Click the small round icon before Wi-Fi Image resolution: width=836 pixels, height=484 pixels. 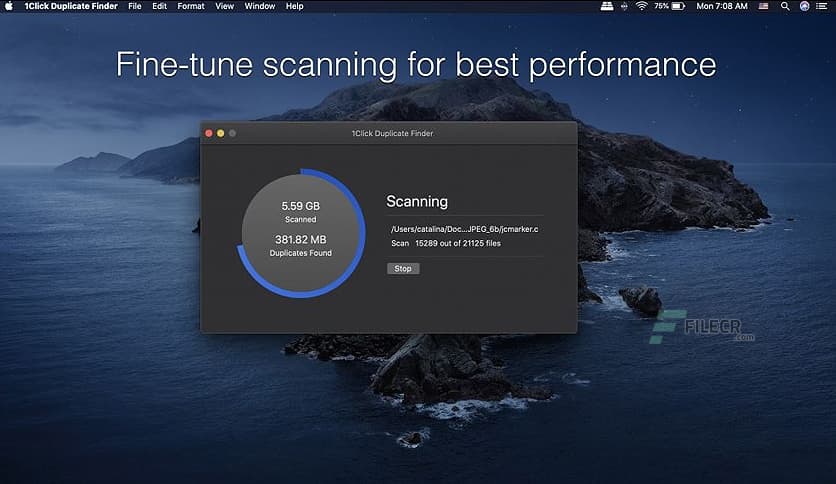[624, 6]
